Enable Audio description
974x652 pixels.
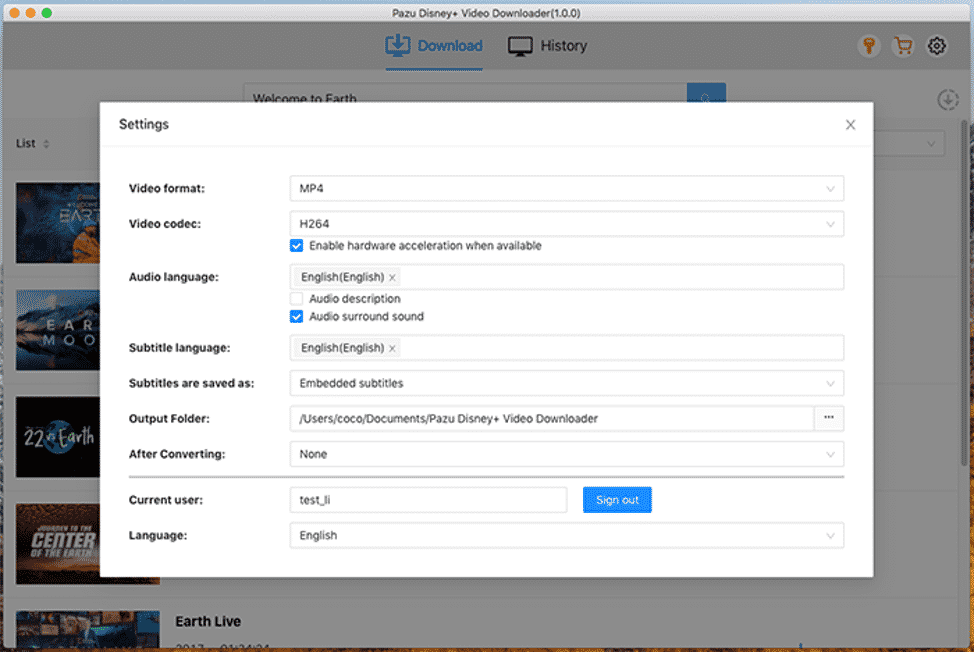[x=297, y=298]
